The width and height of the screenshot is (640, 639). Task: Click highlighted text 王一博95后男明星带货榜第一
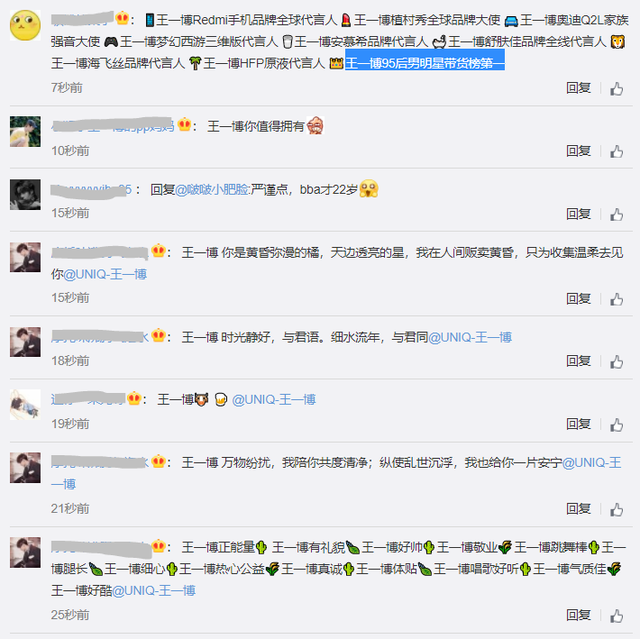pos(425,63)
